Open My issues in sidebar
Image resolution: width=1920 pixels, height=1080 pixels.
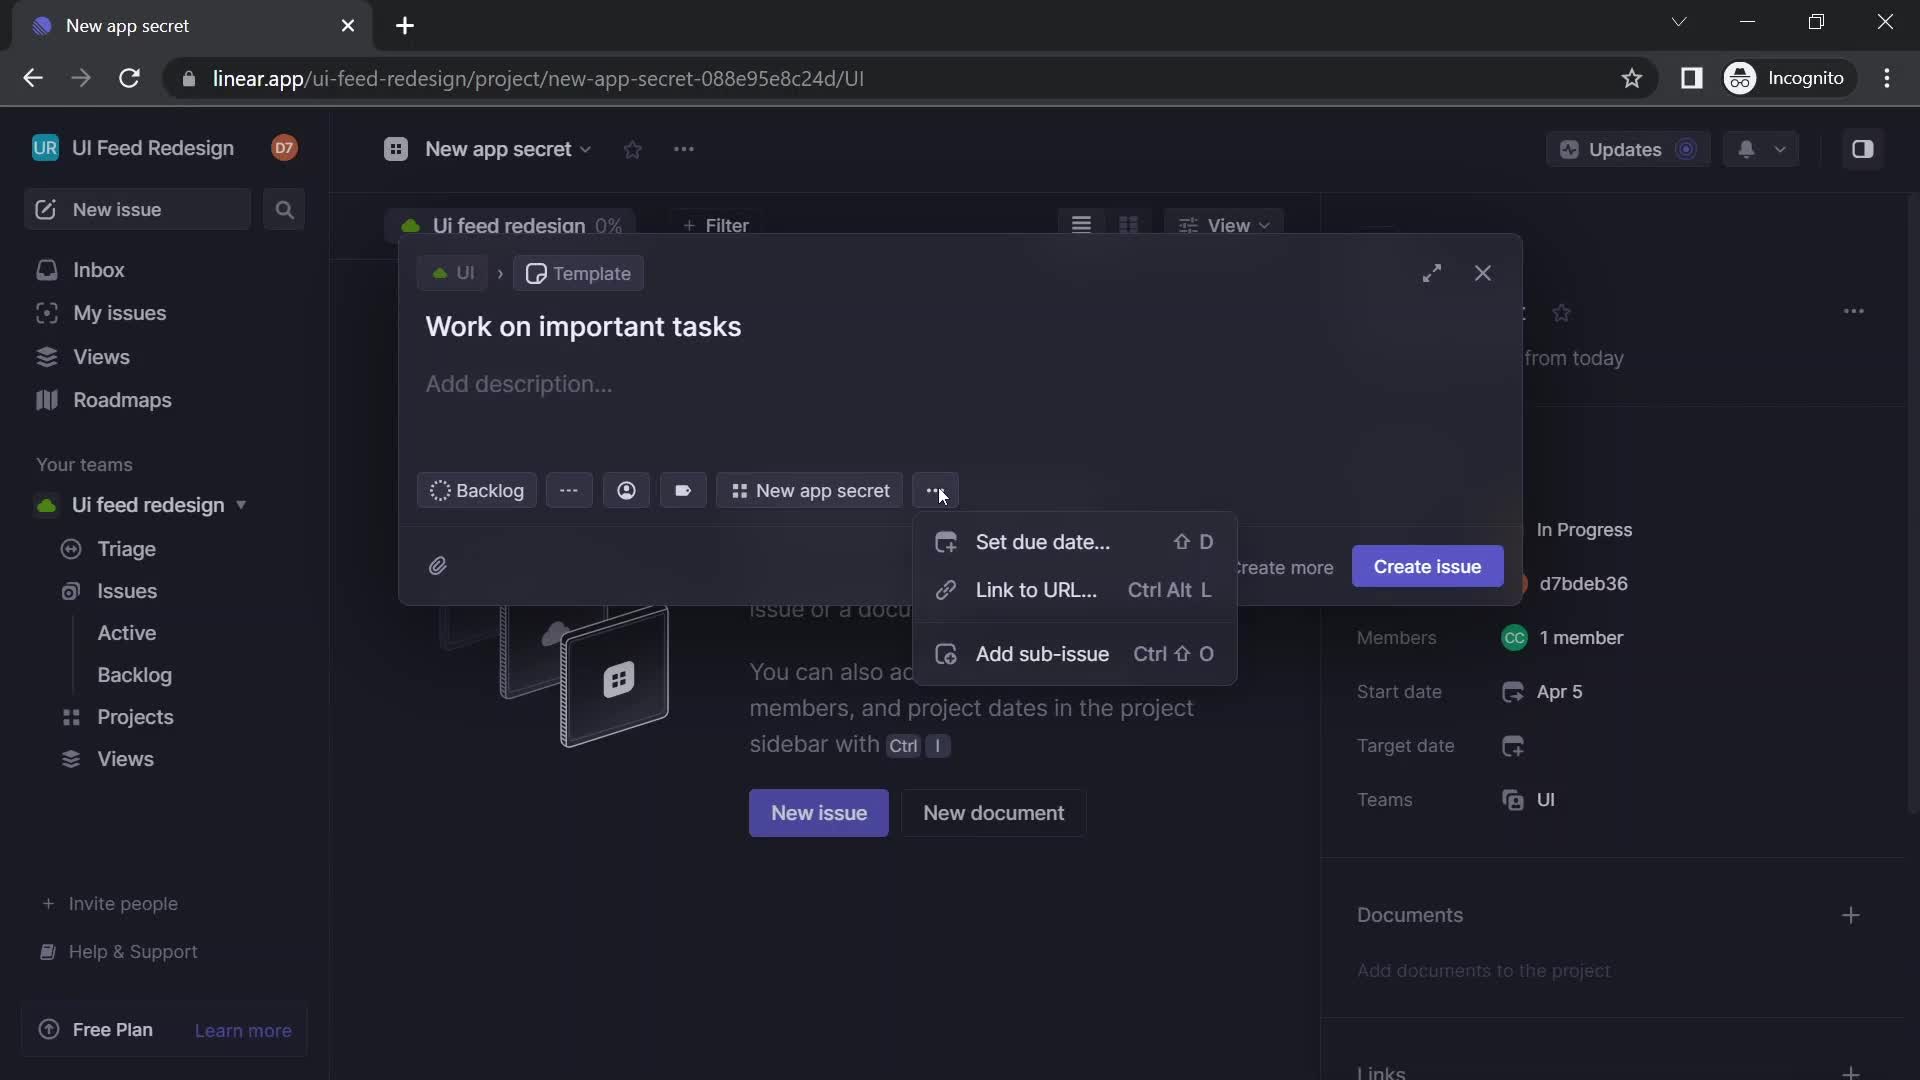[x=119, y=314]
